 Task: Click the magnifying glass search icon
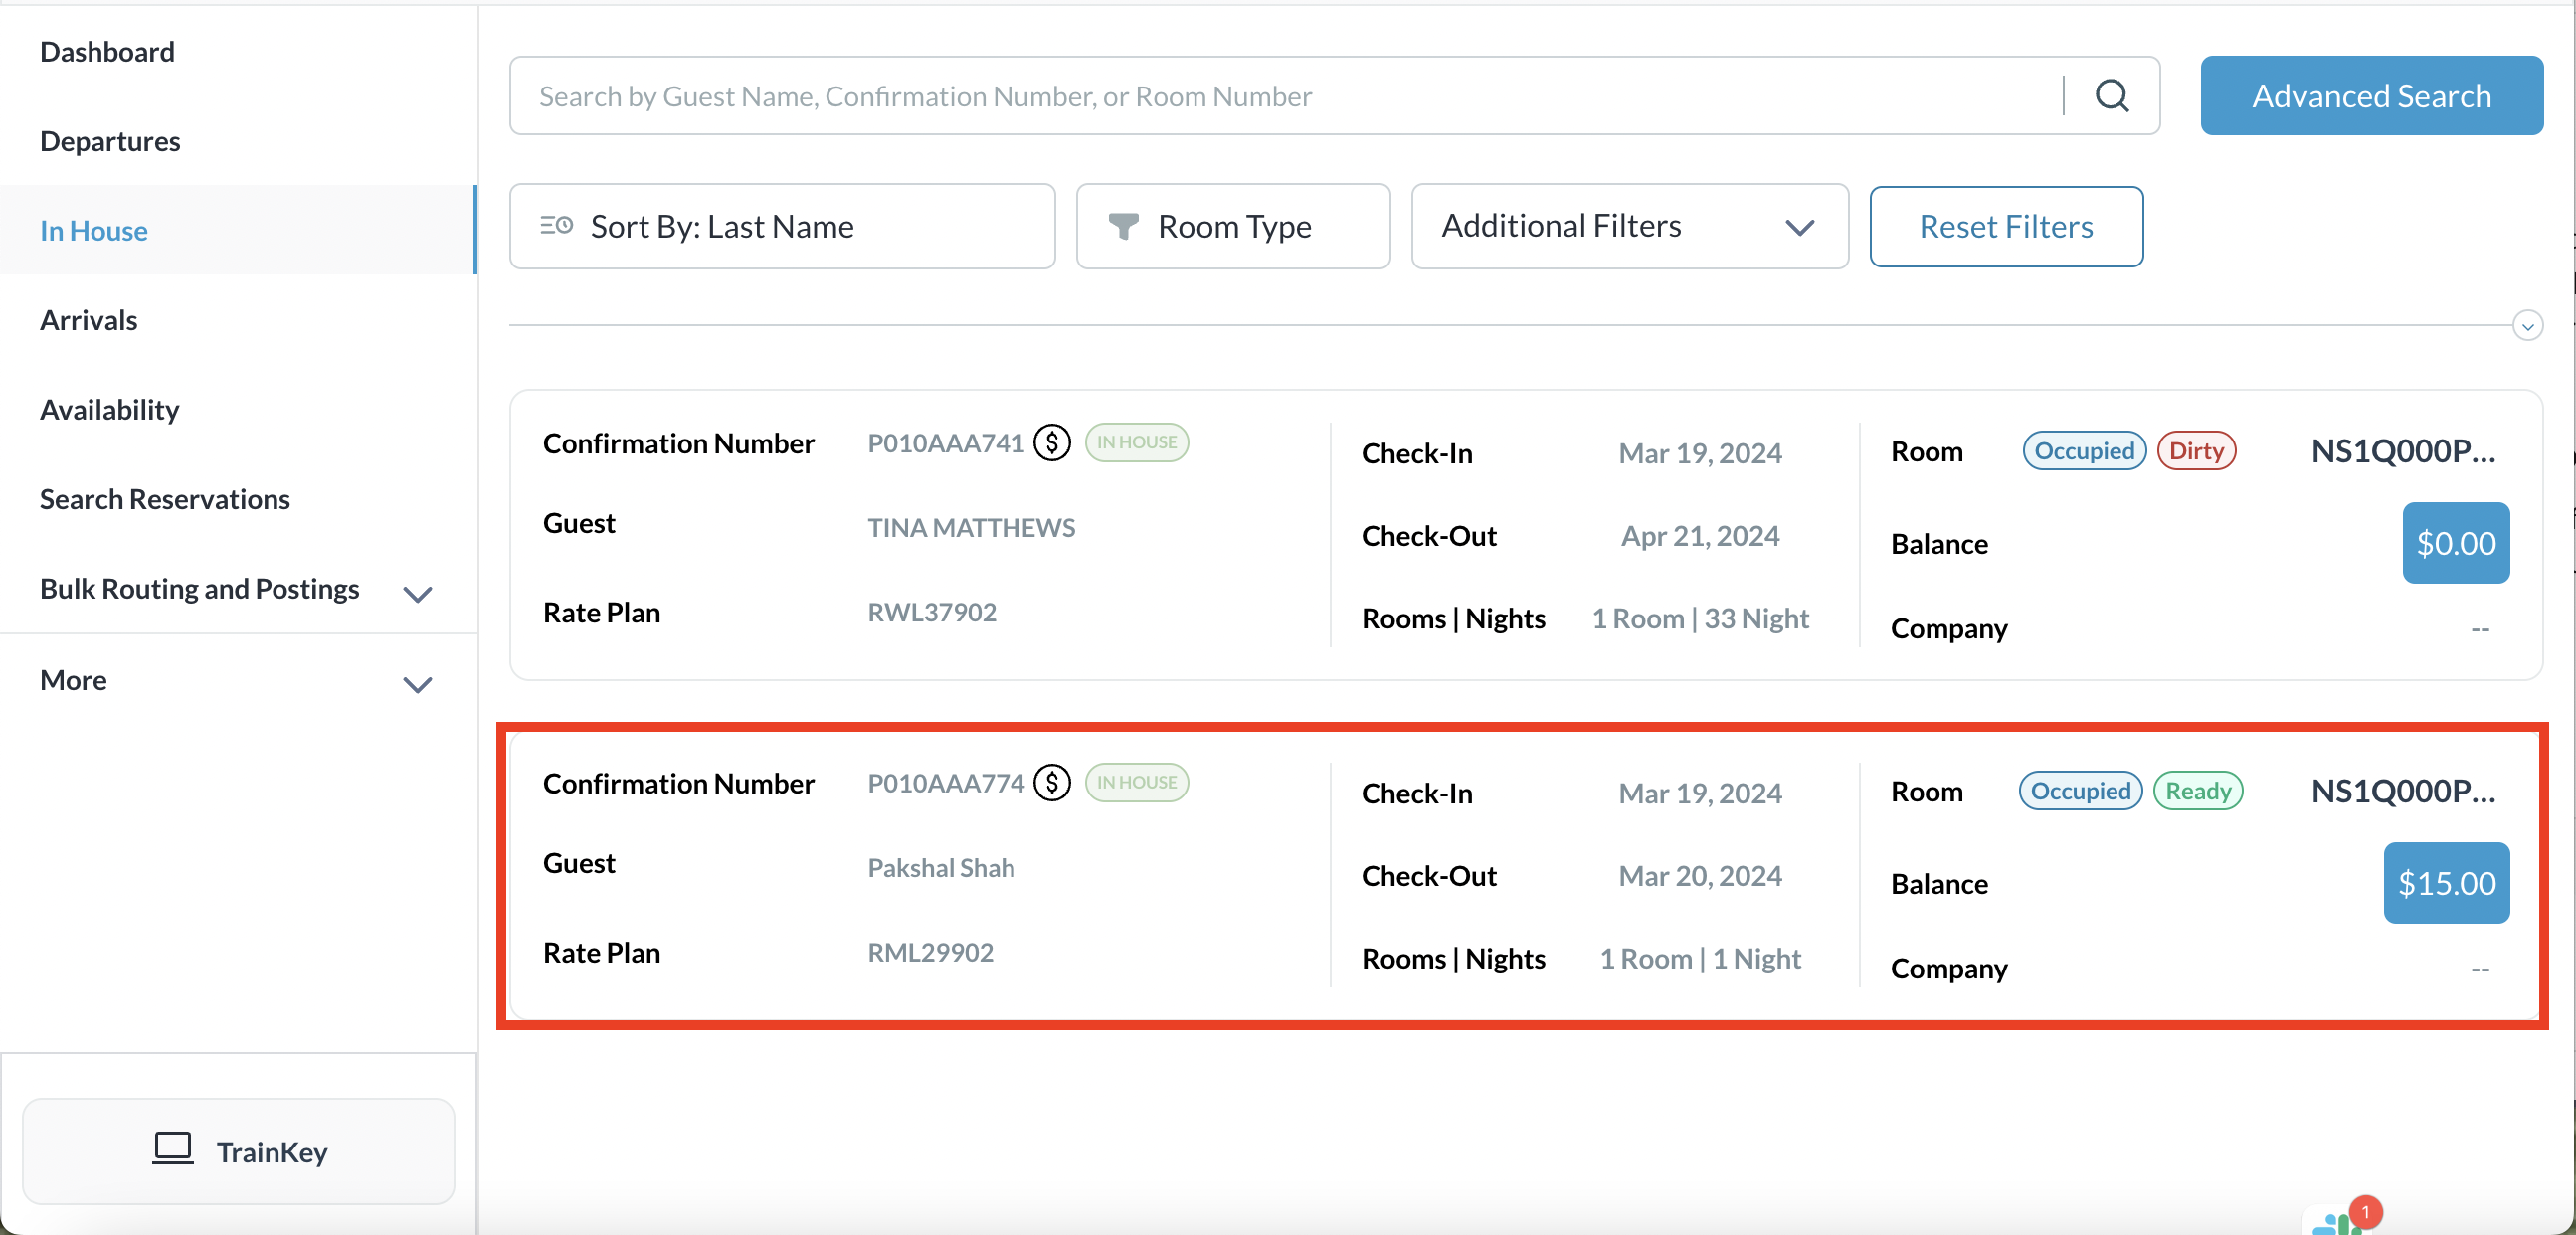2111,96
